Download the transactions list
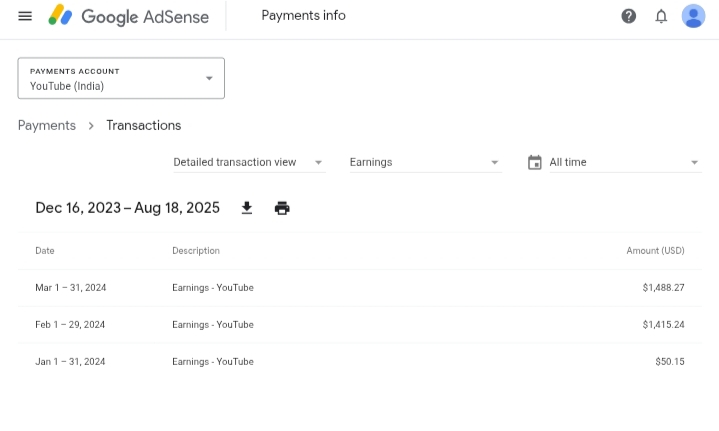 [x=247, y=208]
